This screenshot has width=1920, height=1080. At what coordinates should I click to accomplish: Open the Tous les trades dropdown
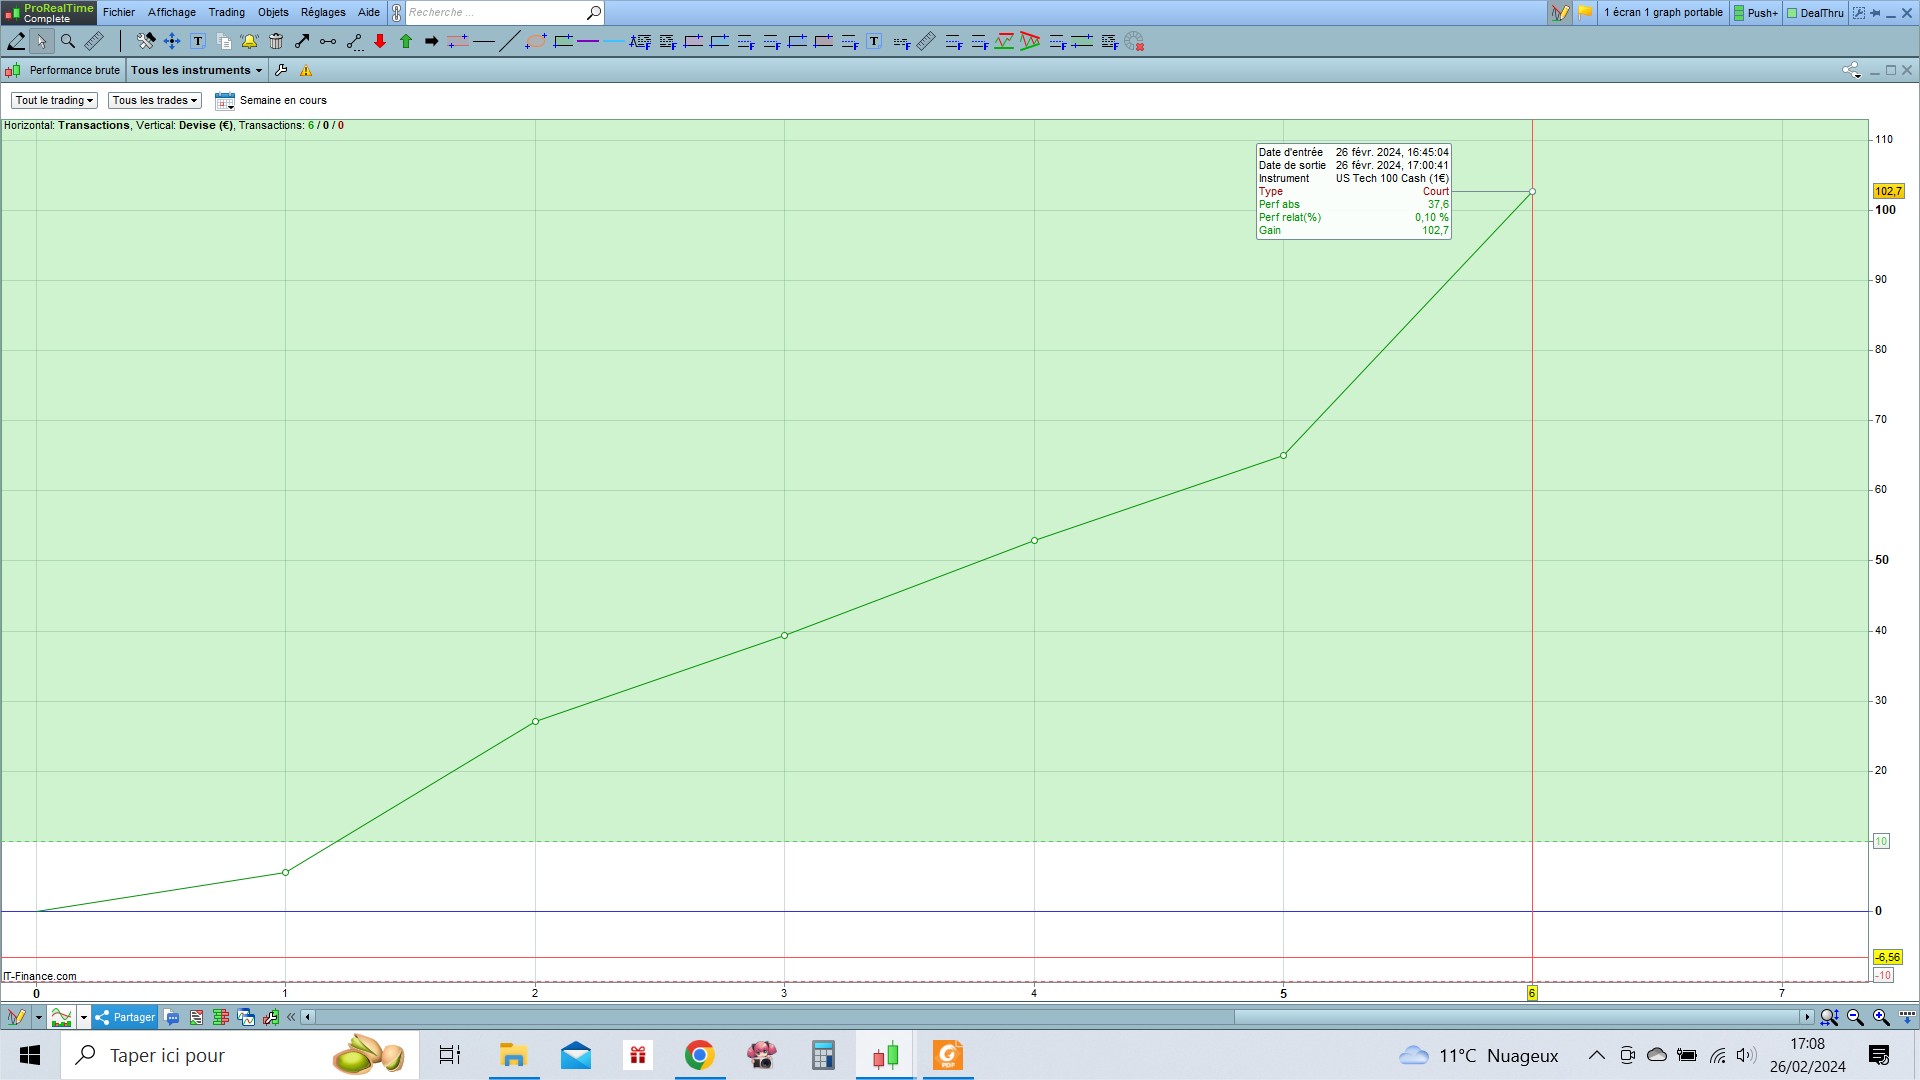pyautogui.click(x=154, y=100)
